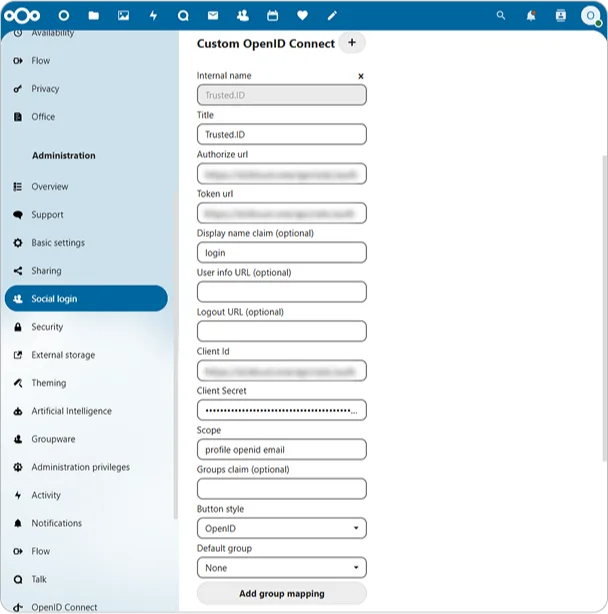The height and width of the screenshot is (614, 608).
Task: Focus the Logout URL field
Action: point(281,331)
